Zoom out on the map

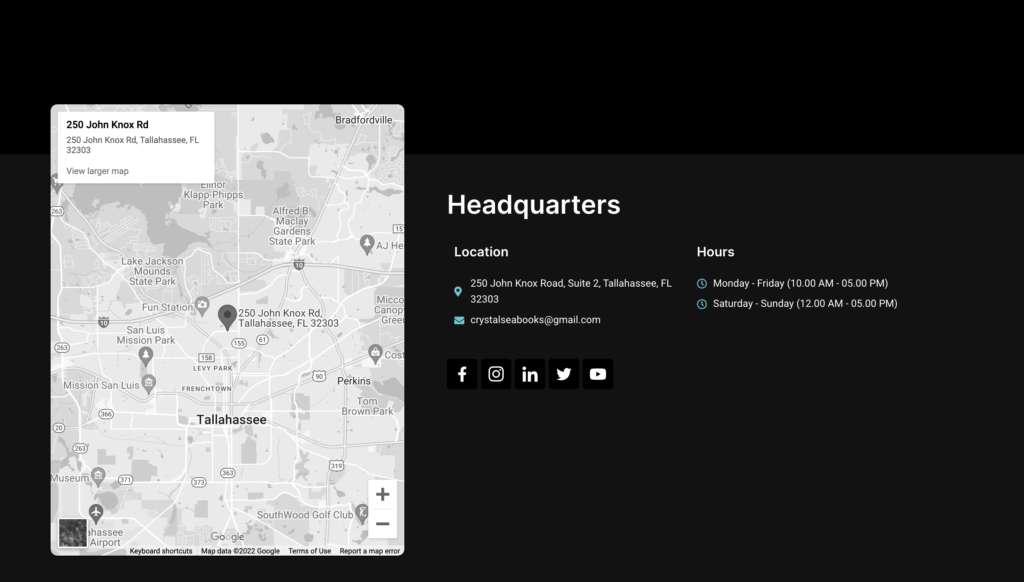tap(383, 524)
